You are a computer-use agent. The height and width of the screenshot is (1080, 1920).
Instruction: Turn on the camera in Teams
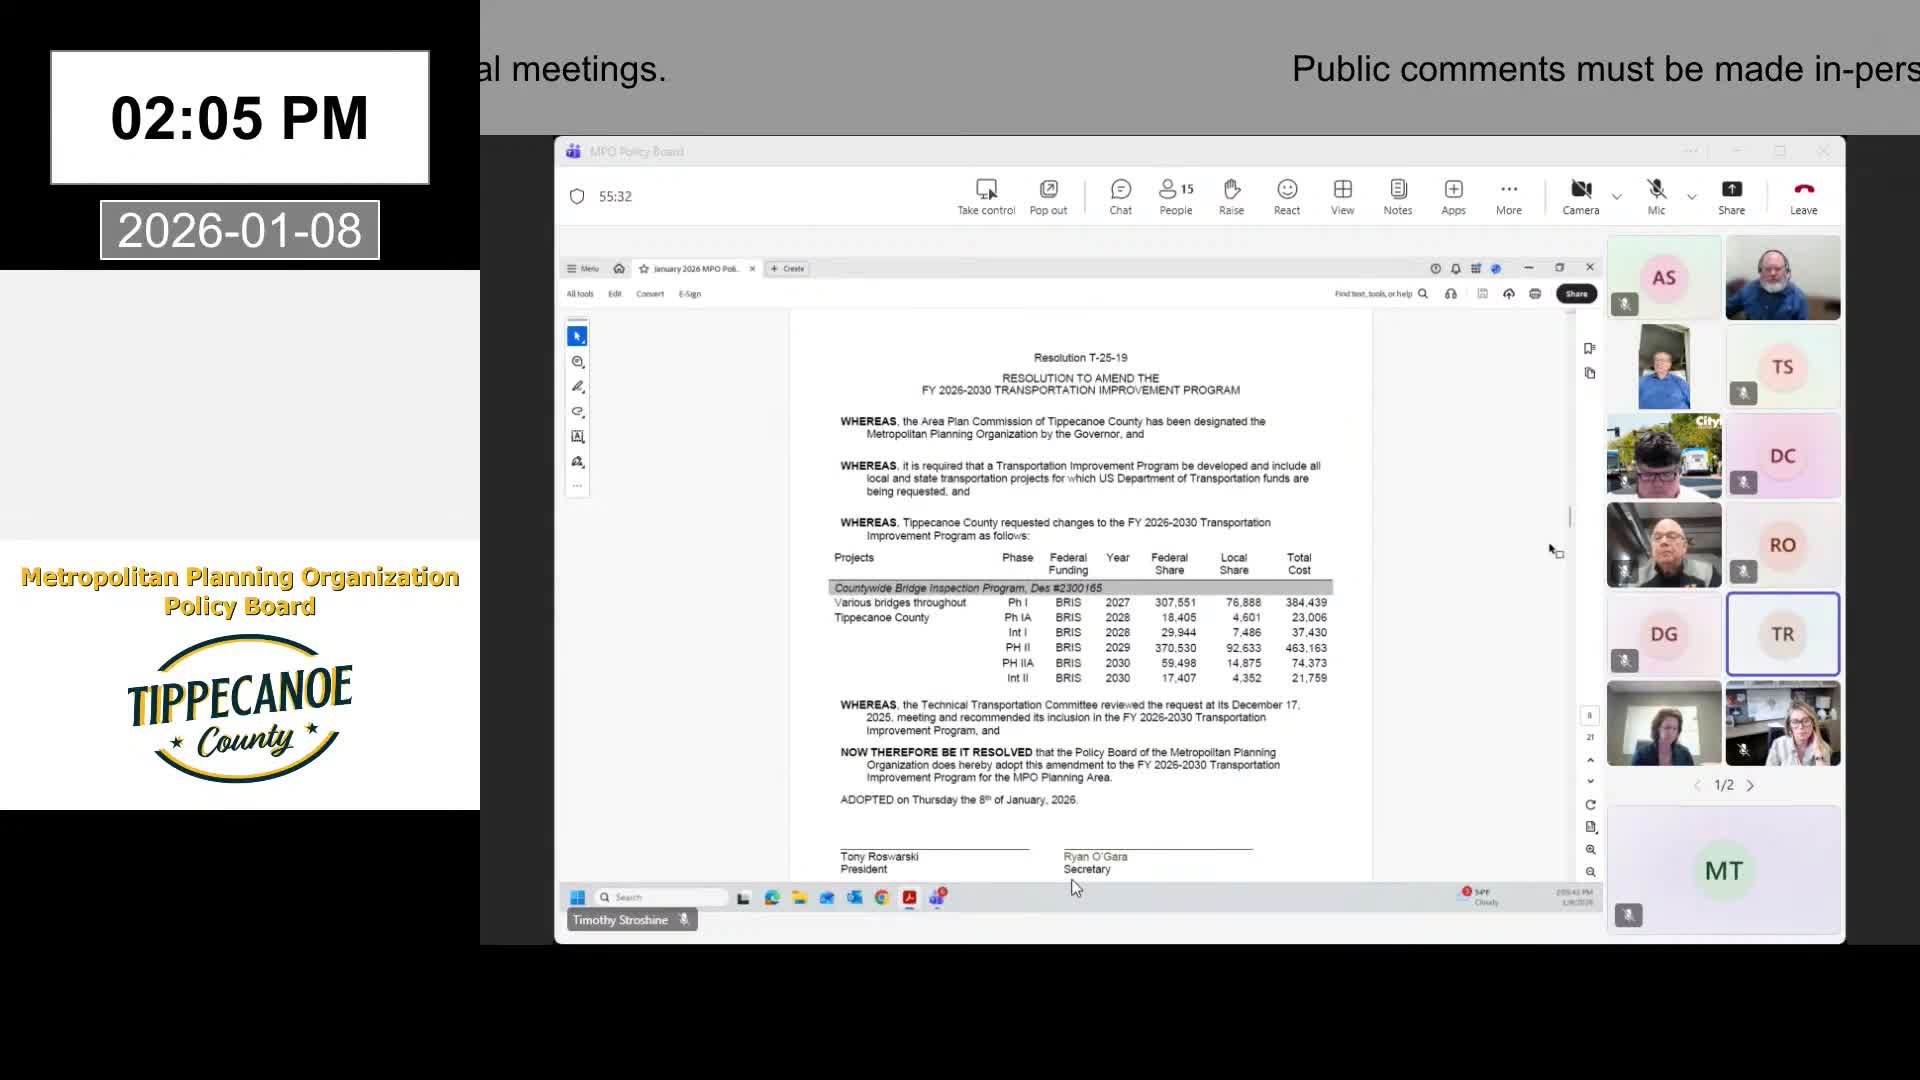[1581, 193]
